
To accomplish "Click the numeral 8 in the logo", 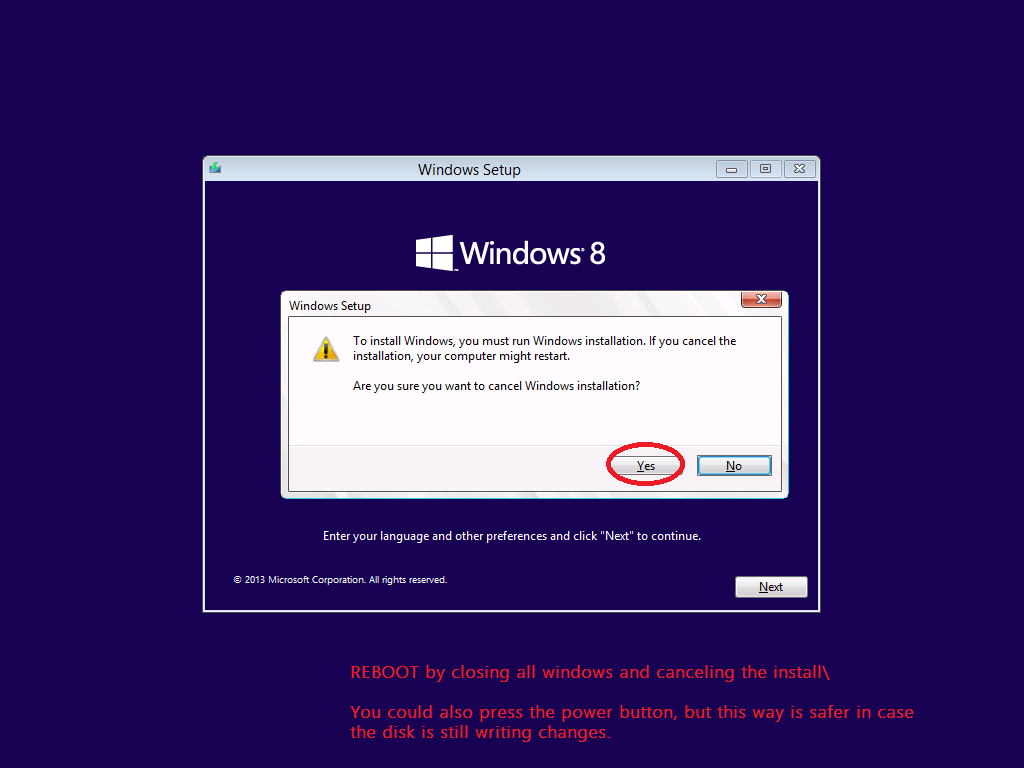I will click(598, 253).
